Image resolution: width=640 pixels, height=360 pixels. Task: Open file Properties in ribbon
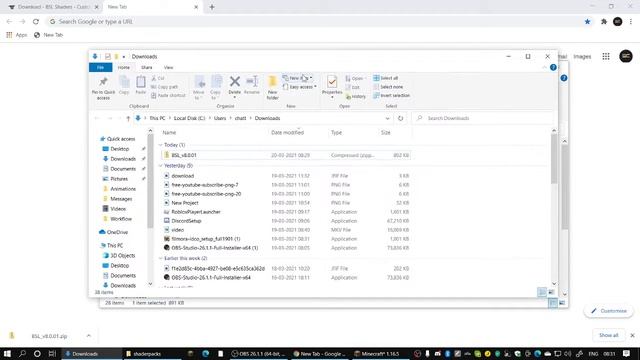pyautogui.click(x=332, y=87)
